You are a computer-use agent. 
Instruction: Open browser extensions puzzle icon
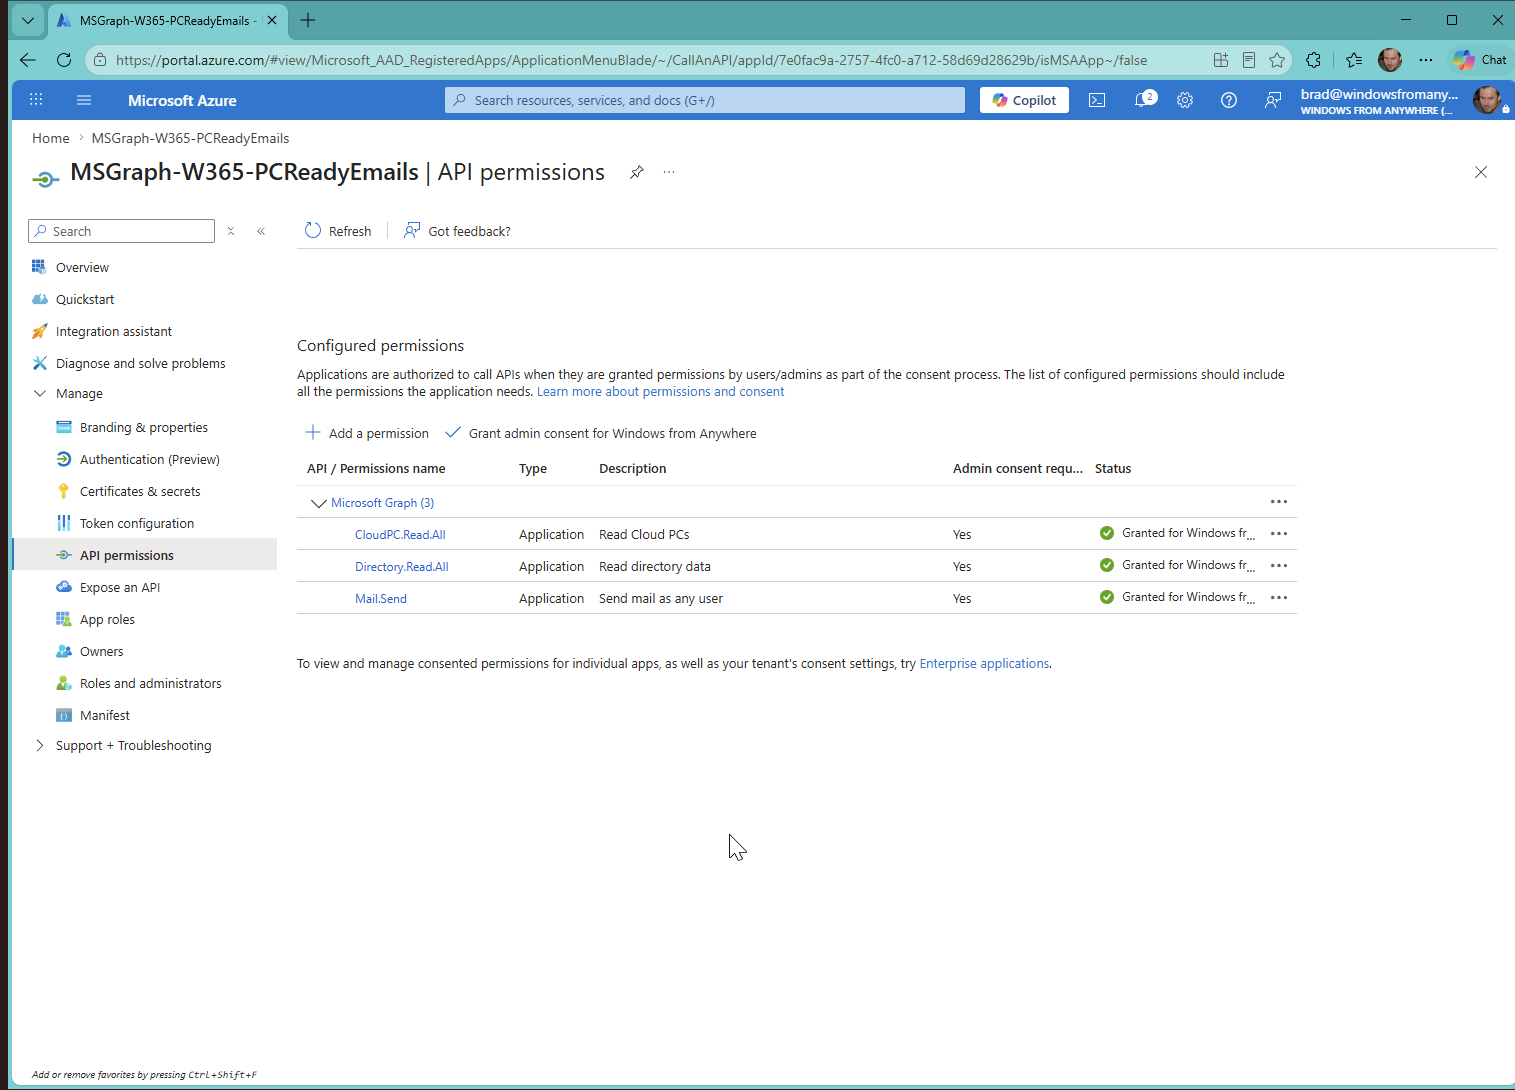pyautogui.click(x=1314, y=60)
